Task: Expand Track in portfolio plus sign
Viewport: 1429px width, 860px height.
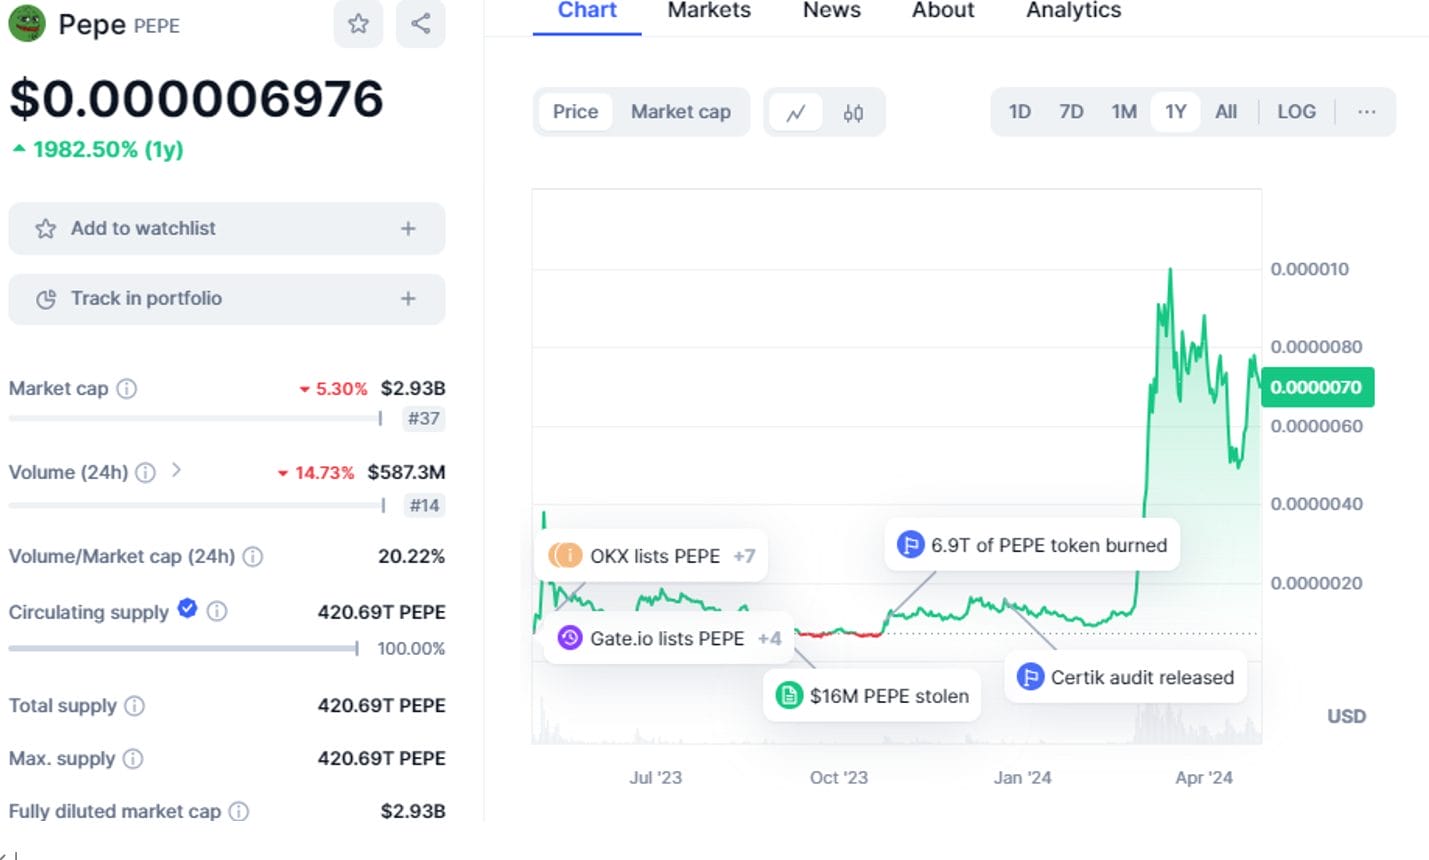Action: [x=408, y=298]
